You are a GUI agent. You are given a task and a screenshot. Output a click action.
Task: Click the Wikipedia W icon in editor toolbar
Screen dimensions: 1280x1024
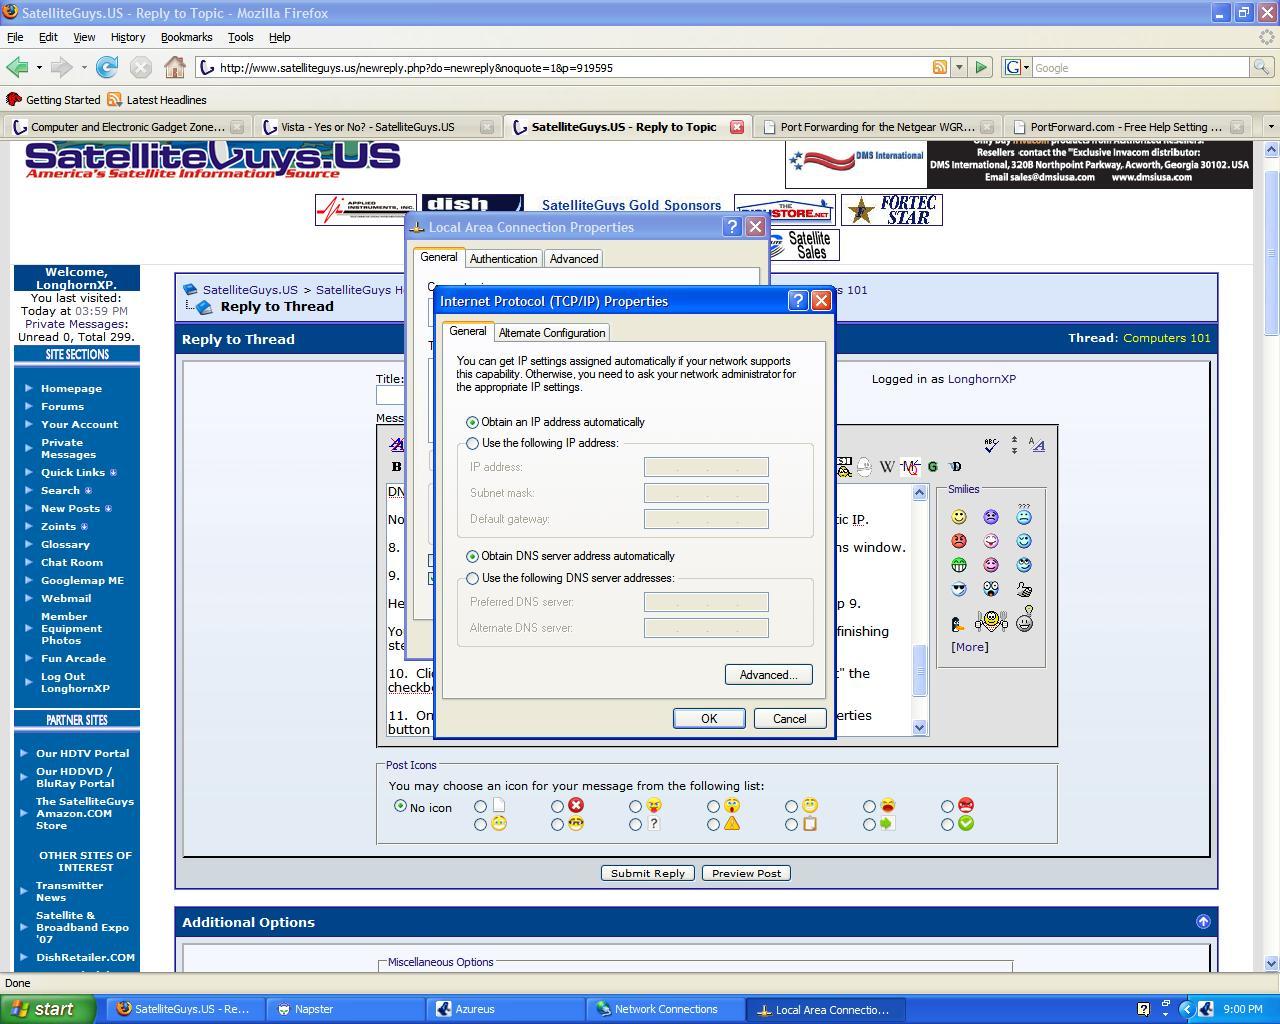[x=887, y=467]
